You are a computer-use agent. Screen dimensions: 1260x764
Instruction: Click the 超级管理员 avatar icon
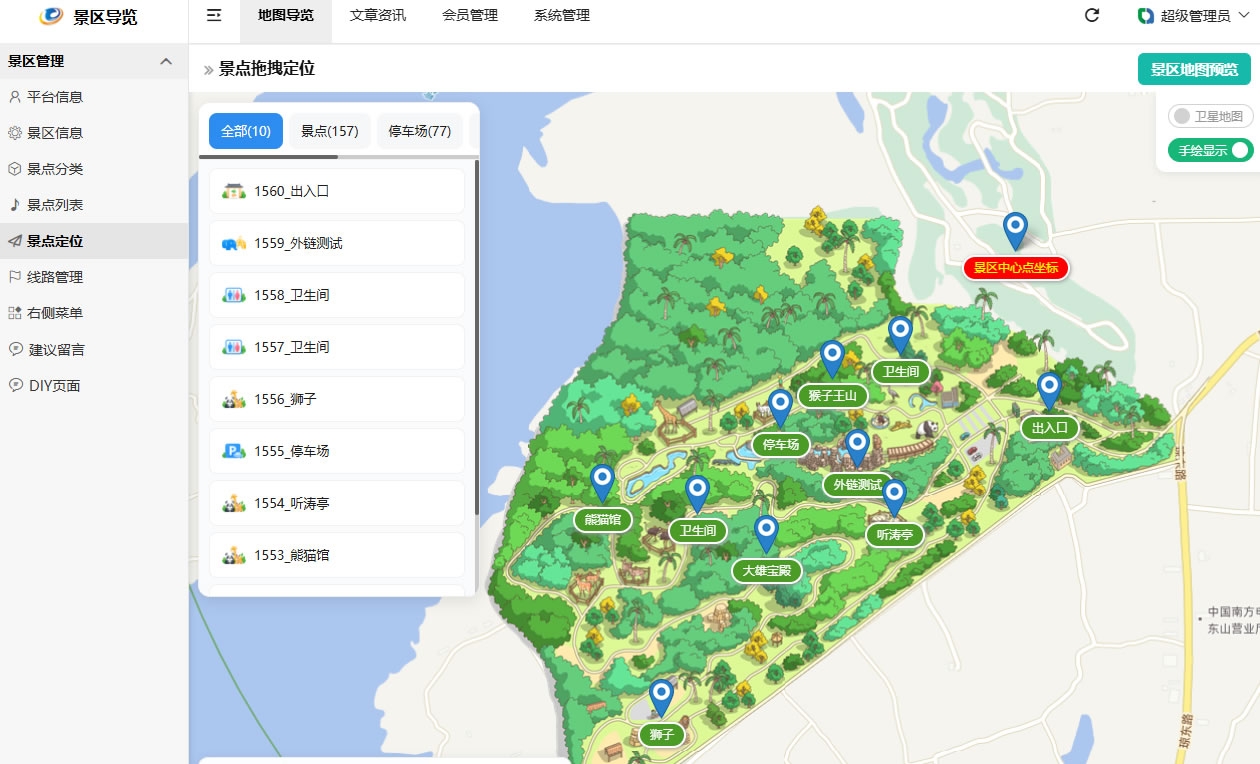coord(1146,16)
